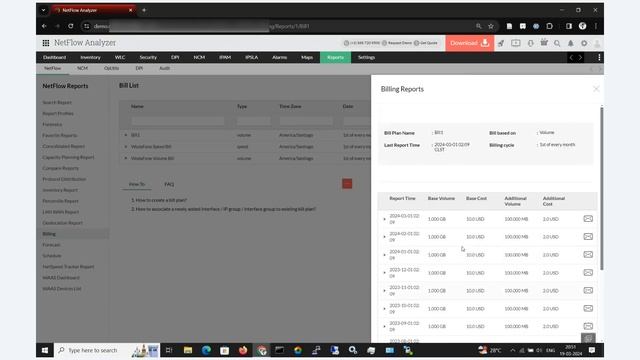Expand the 2024-01-01 billing report row
Image resolution: width=640 pixels, height=360 pixels.
384,255
